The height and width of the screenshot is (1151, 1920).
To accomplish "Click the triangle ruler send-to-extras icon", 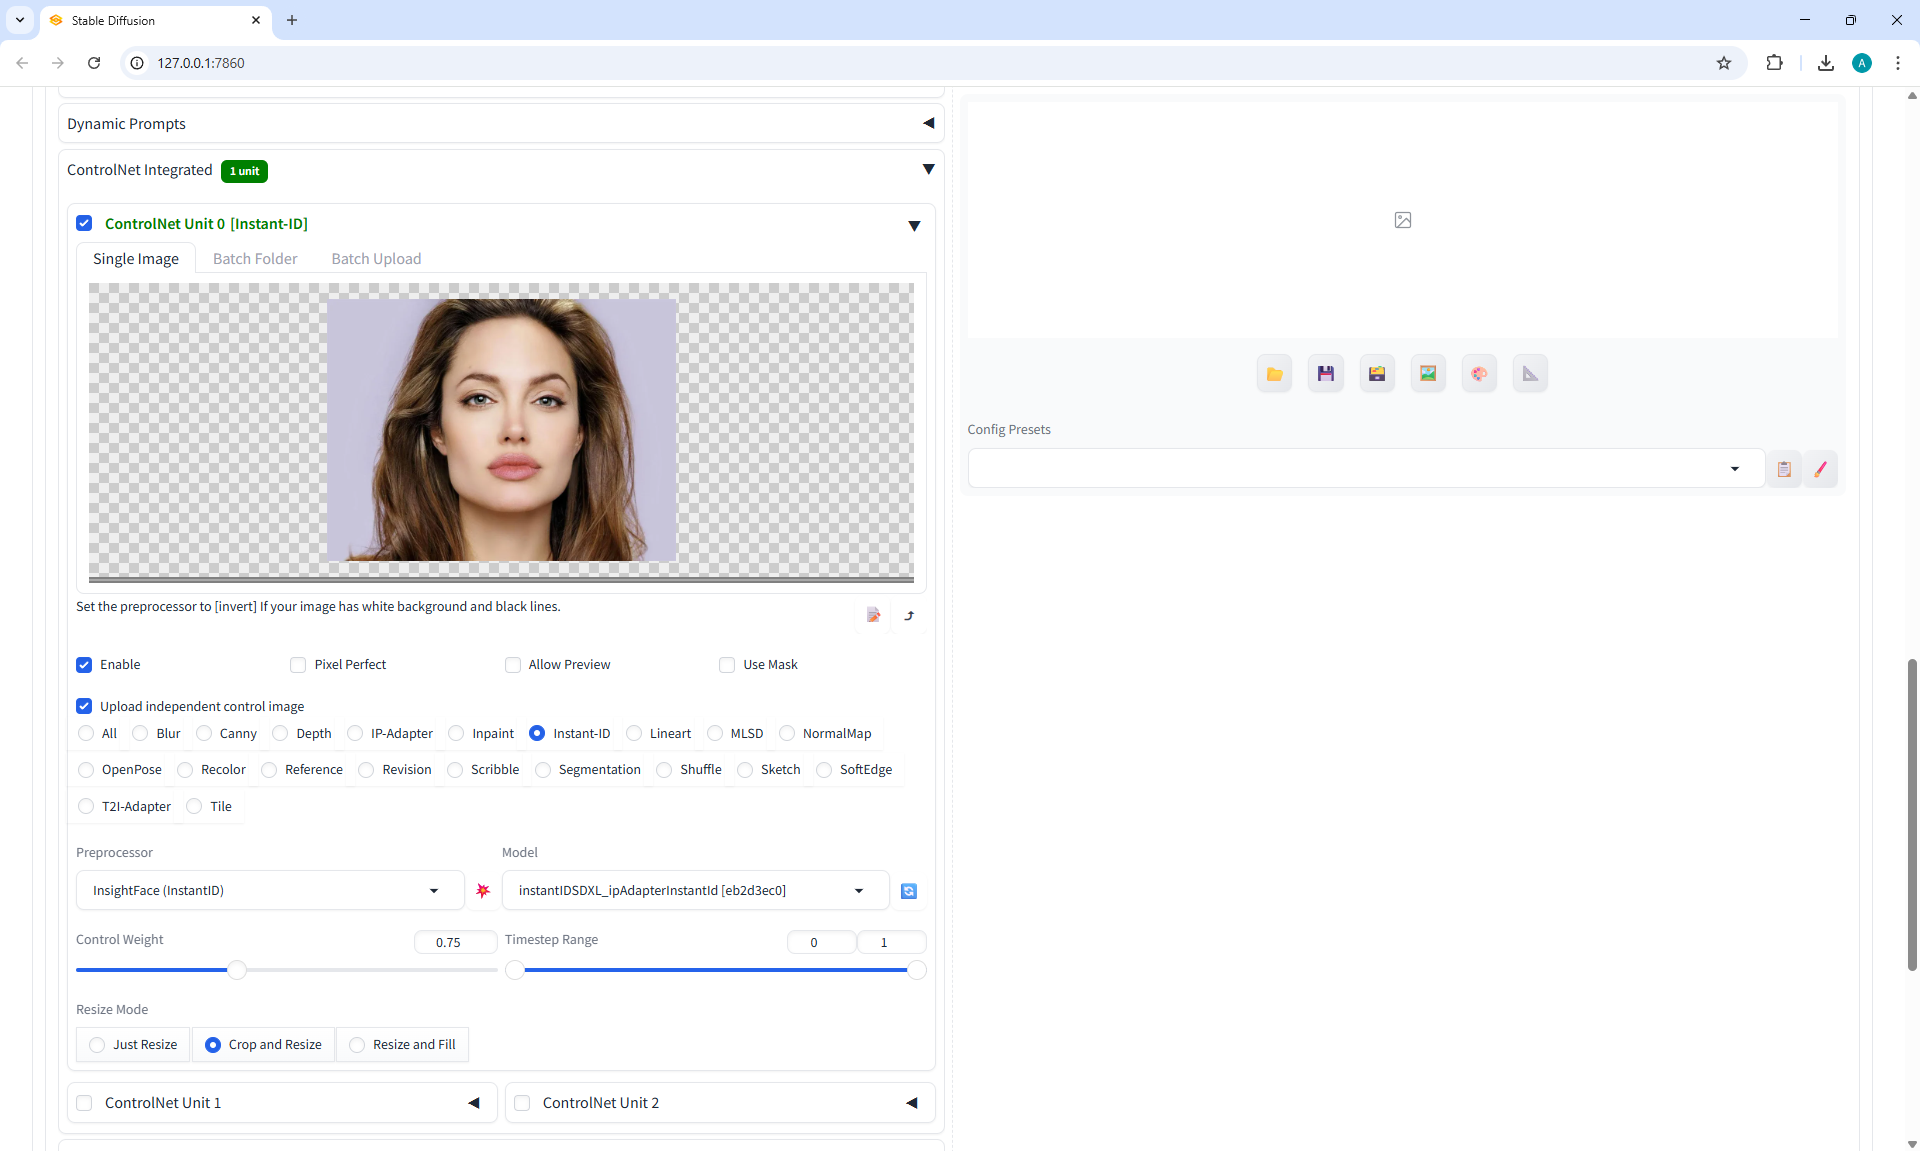I will point(1530,374).
